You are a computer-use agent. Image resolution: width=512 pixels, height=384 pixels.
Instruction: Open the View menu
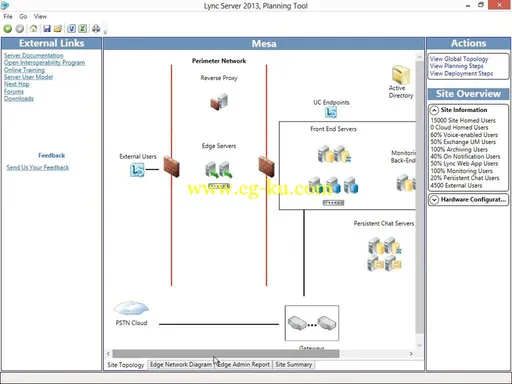pos(40,16)
